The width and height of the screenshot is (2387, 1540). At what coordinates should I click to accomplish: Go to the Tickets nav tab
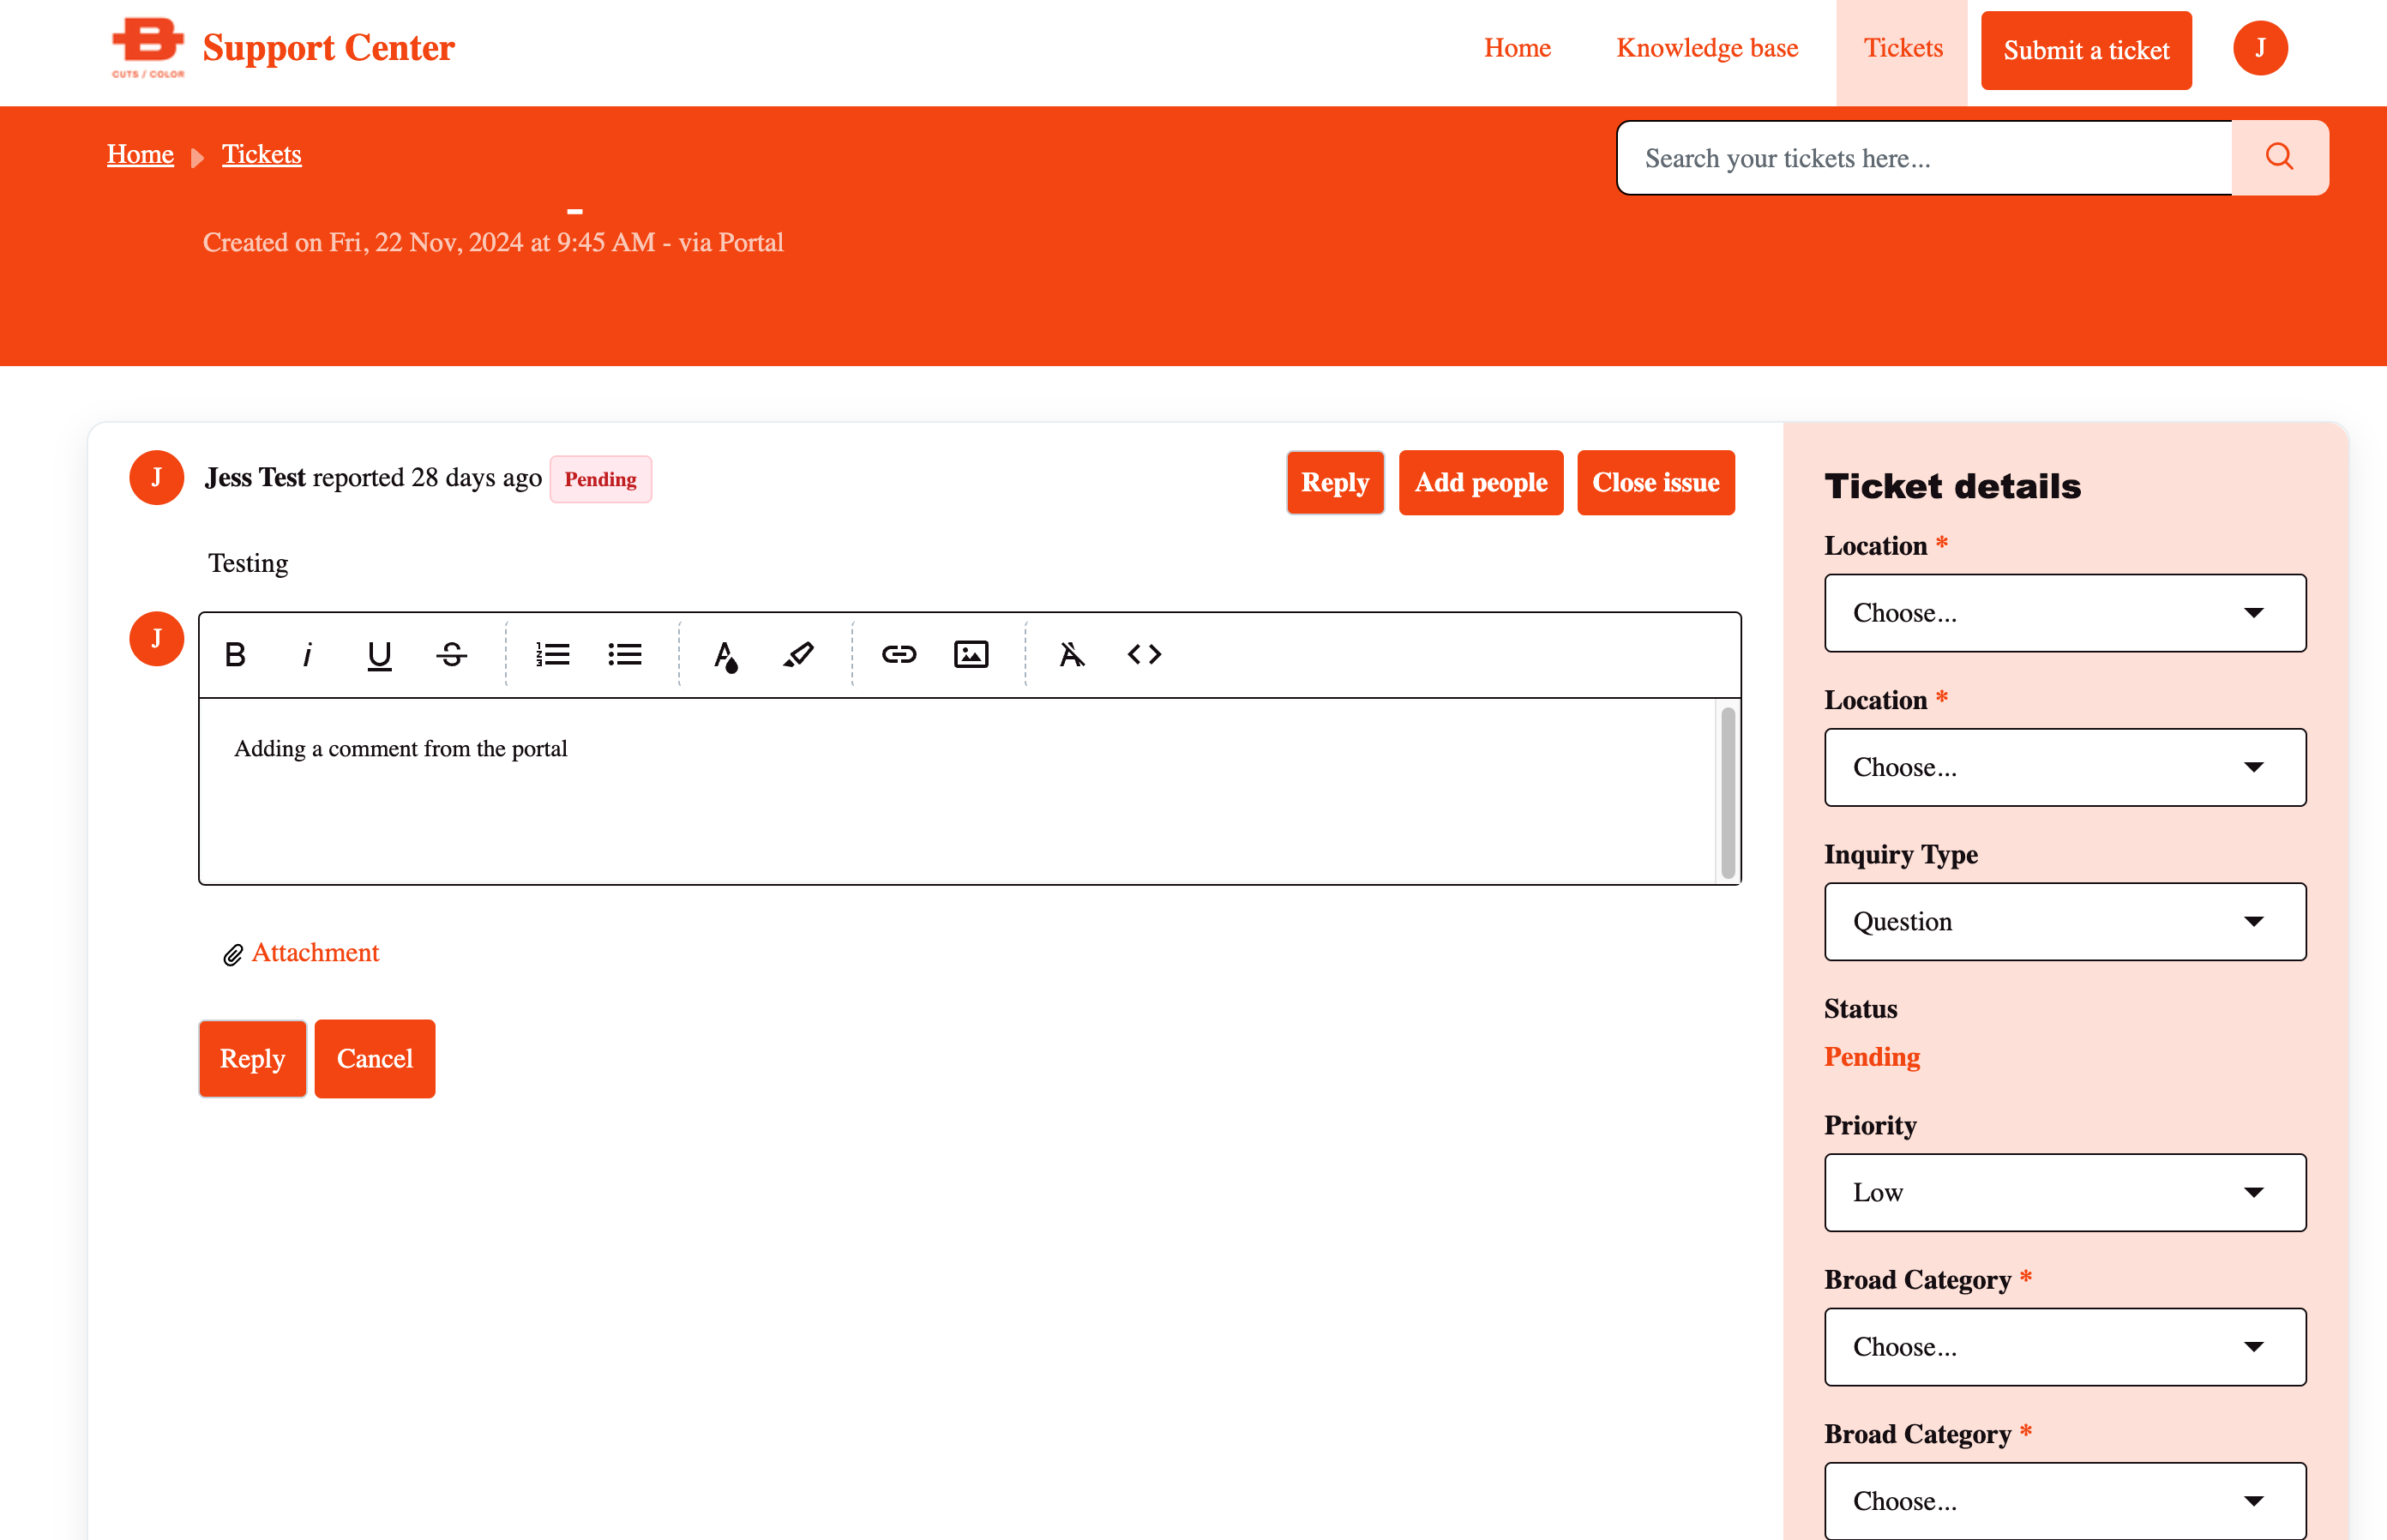1902,48
